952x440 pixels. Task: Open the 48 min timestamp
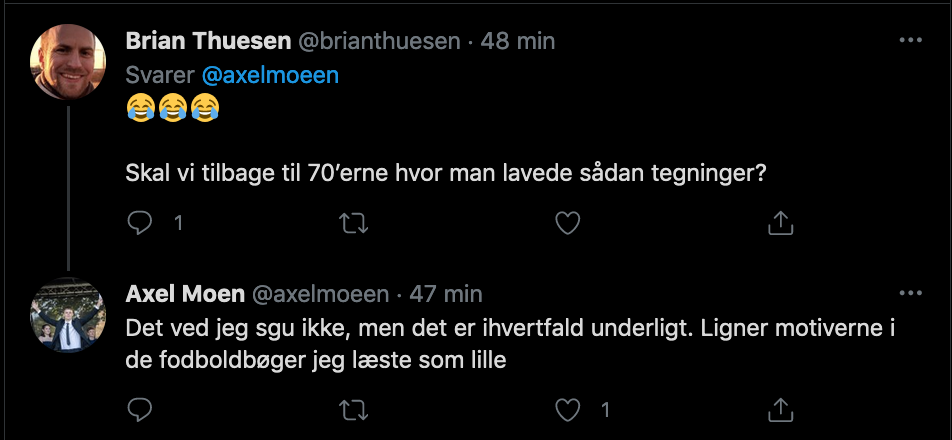pos(517,42)
